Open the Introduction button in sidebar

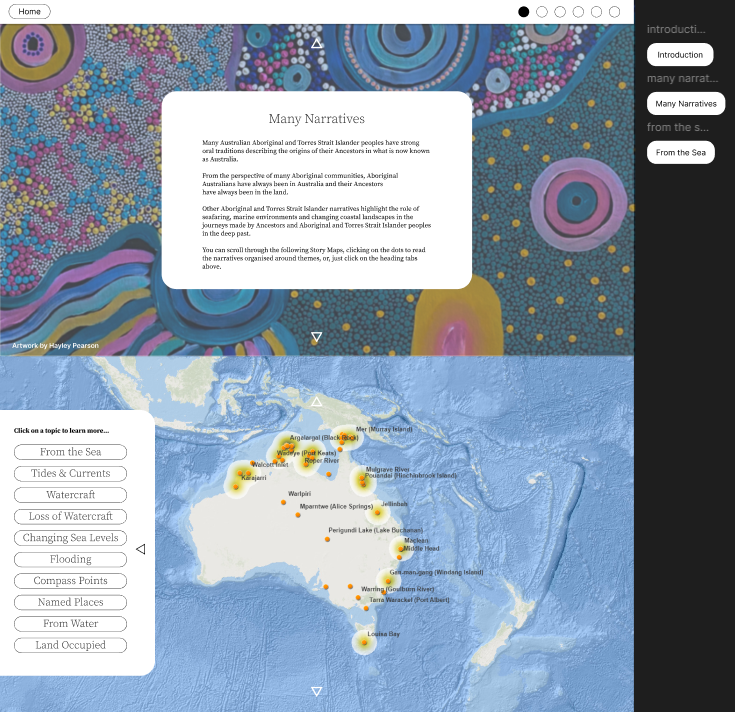pyautogui.click(x=680, y=55)
